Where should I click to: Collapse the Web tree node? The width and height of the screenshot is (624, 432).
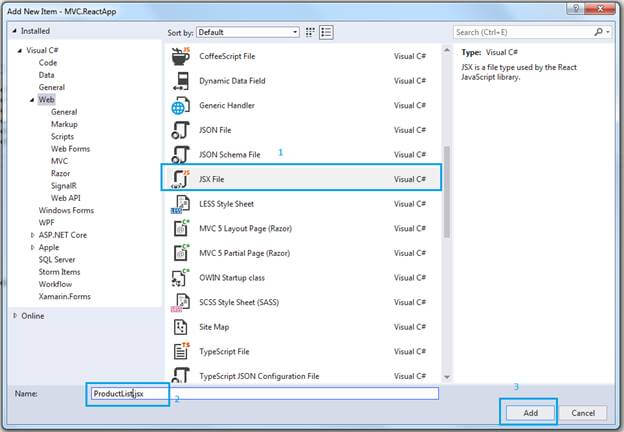coord(32,100)
